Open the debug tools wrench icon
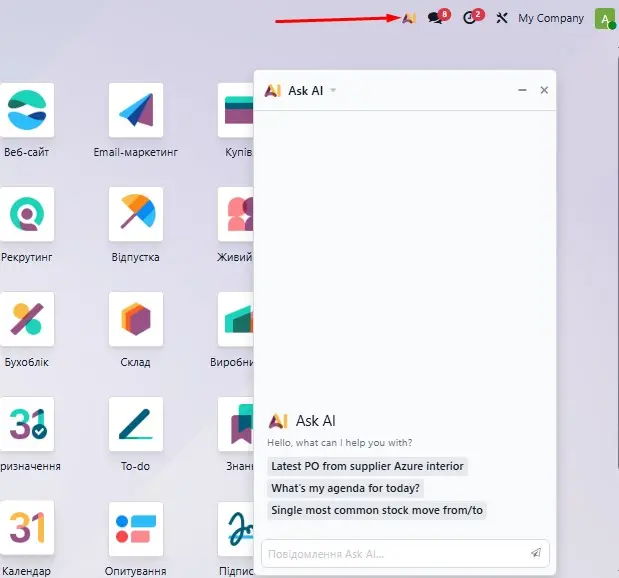Image resolution: width=619 pixels, height=578 pixels. (x=502, y=18)
